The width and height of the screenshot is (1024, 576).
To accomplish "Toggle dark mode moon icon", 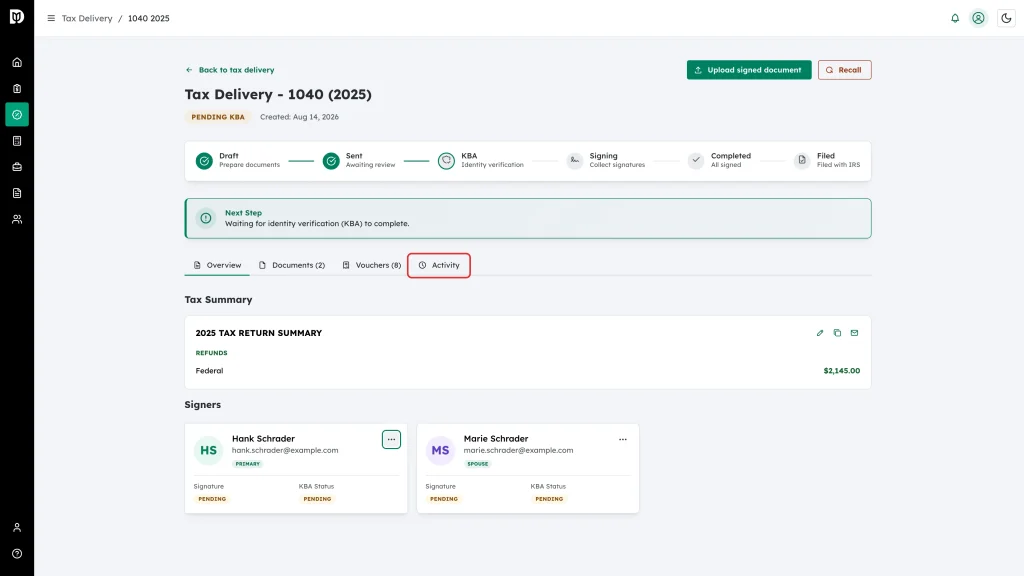I will (1006, 18).
